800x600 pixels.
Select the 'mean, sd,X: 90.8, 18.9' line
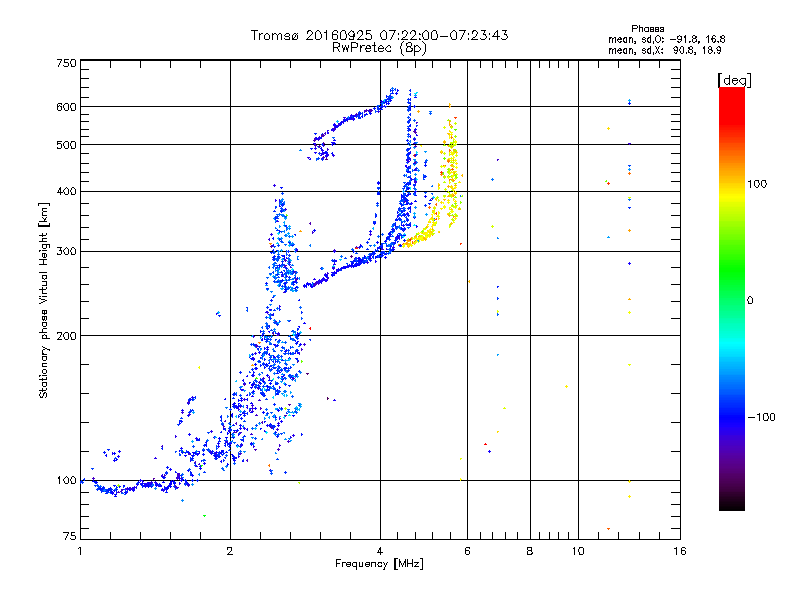[x=665, y=51]
